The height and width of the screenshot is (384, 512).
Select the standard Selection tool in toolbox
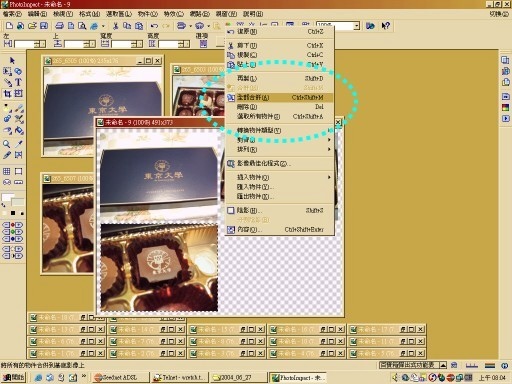7,71
